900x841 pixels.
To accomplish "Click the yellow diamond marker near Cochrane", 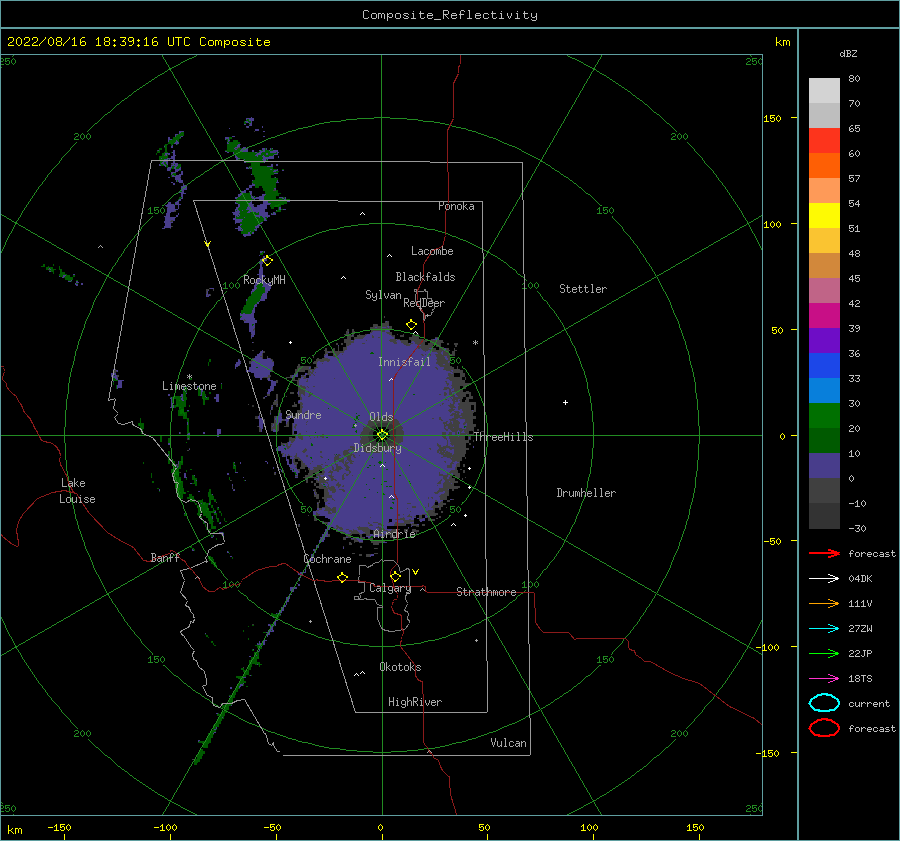I will [342, 577].
